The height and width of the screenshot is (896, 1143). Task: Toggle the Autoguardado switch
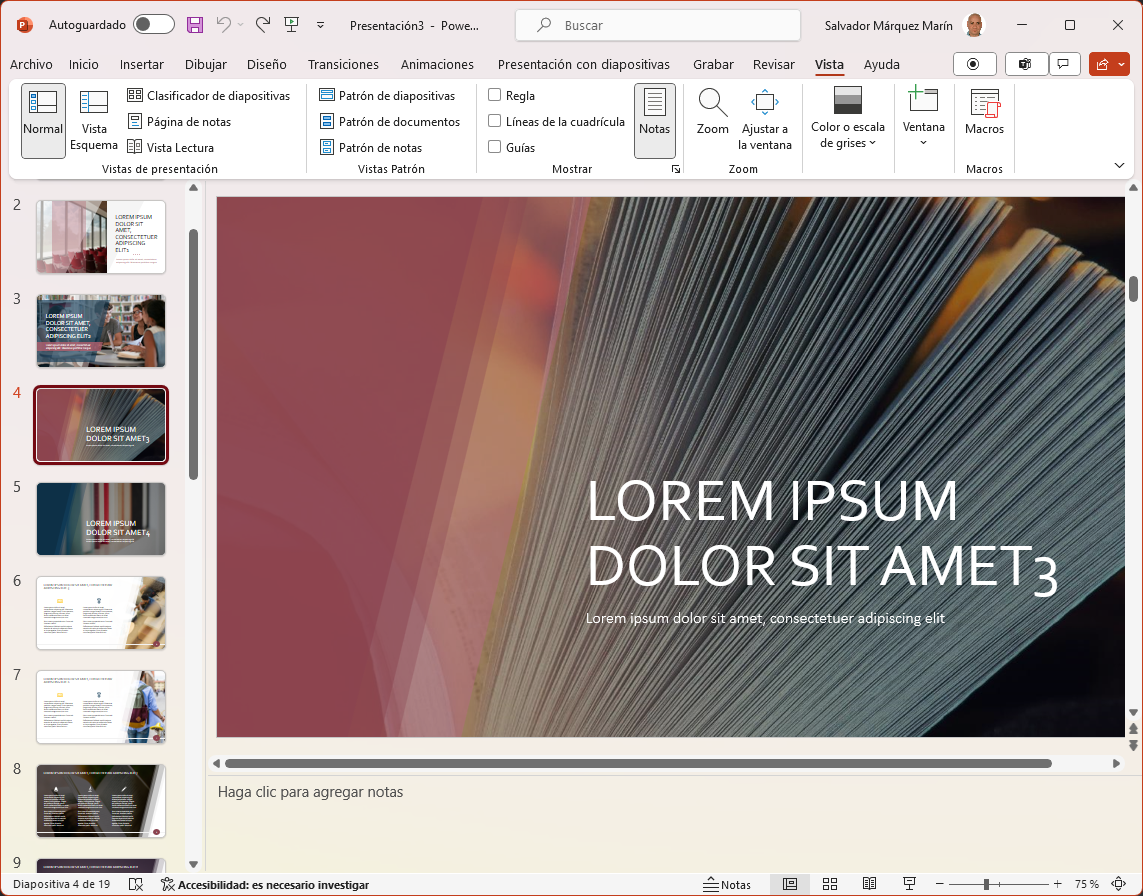154,25
